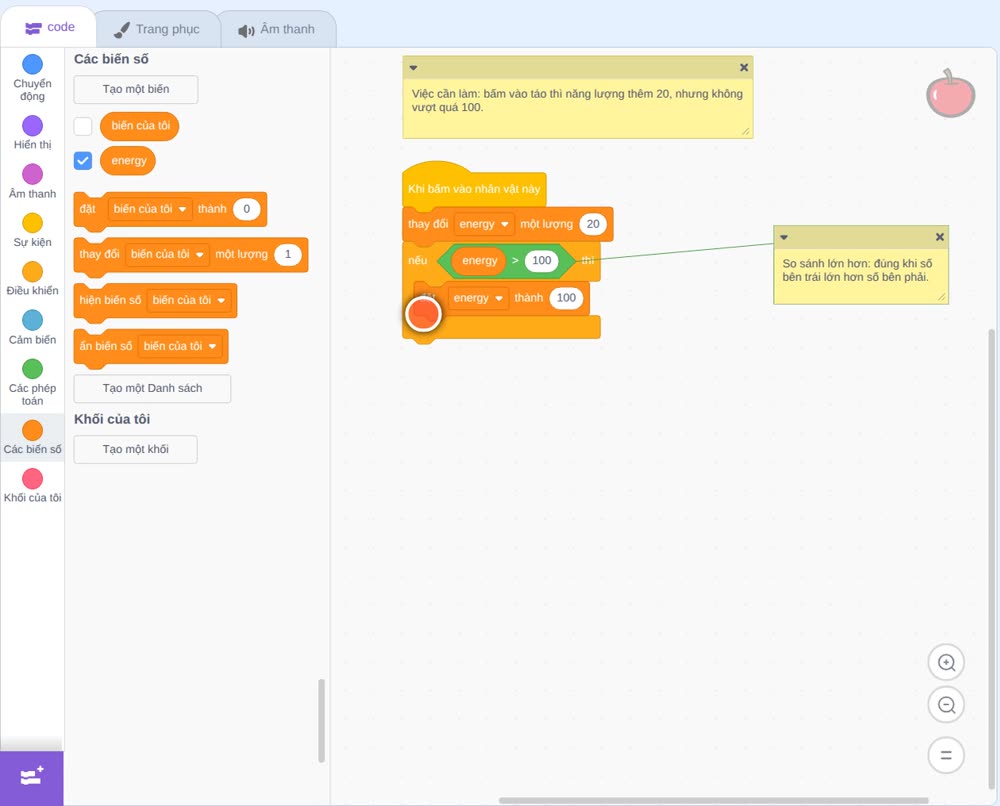Viewport: 1000px width, 806px height.
Task: Click the 'Tạo một khối' button
Action: [x=136, y=450]
